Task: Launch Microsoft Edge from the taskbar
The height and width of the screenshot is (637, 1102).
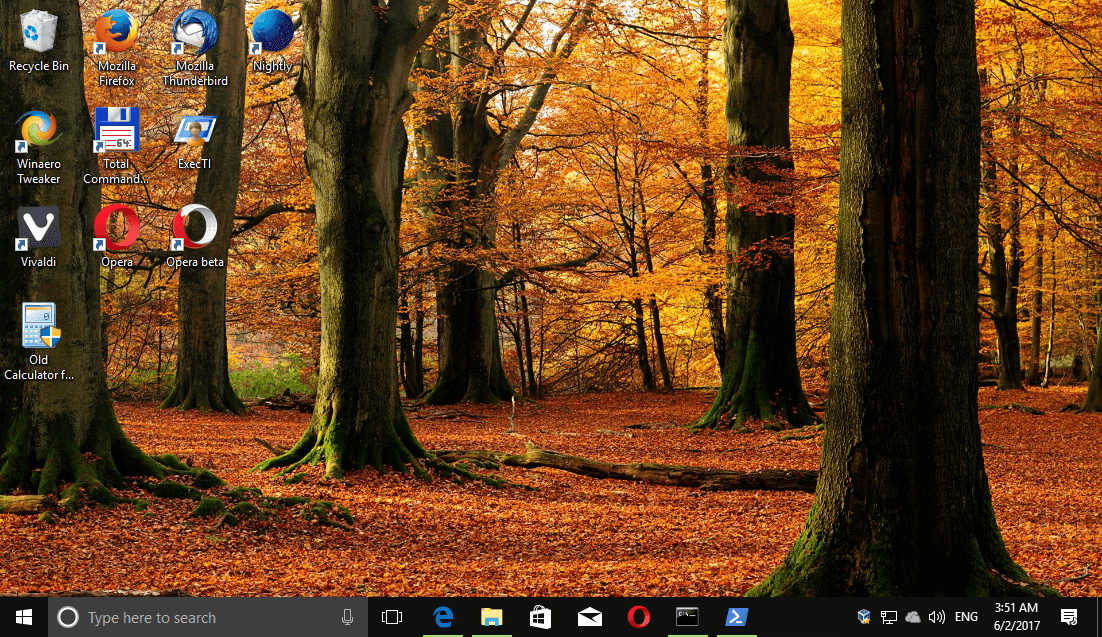Action: tap(442, 617)
